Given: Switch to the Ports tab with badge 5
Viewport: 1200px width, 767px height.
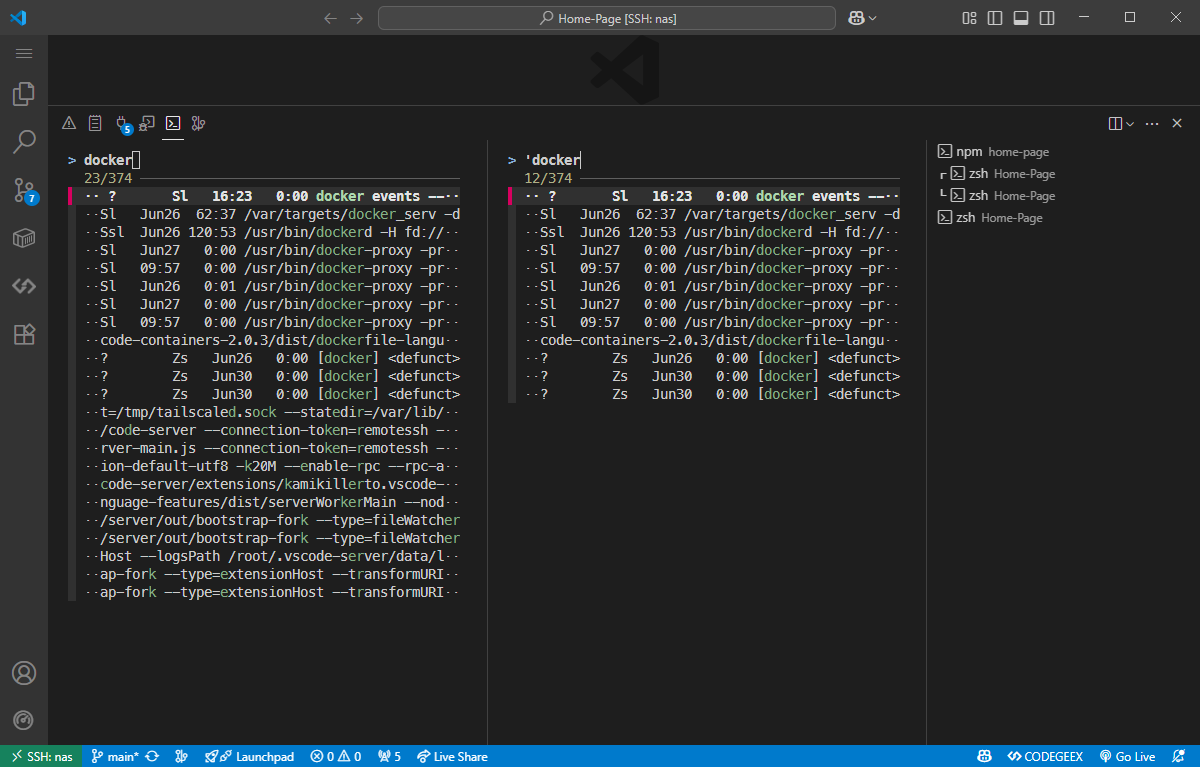Looking at the screenshot, I should pyautogui.click(x=123, y=124).
